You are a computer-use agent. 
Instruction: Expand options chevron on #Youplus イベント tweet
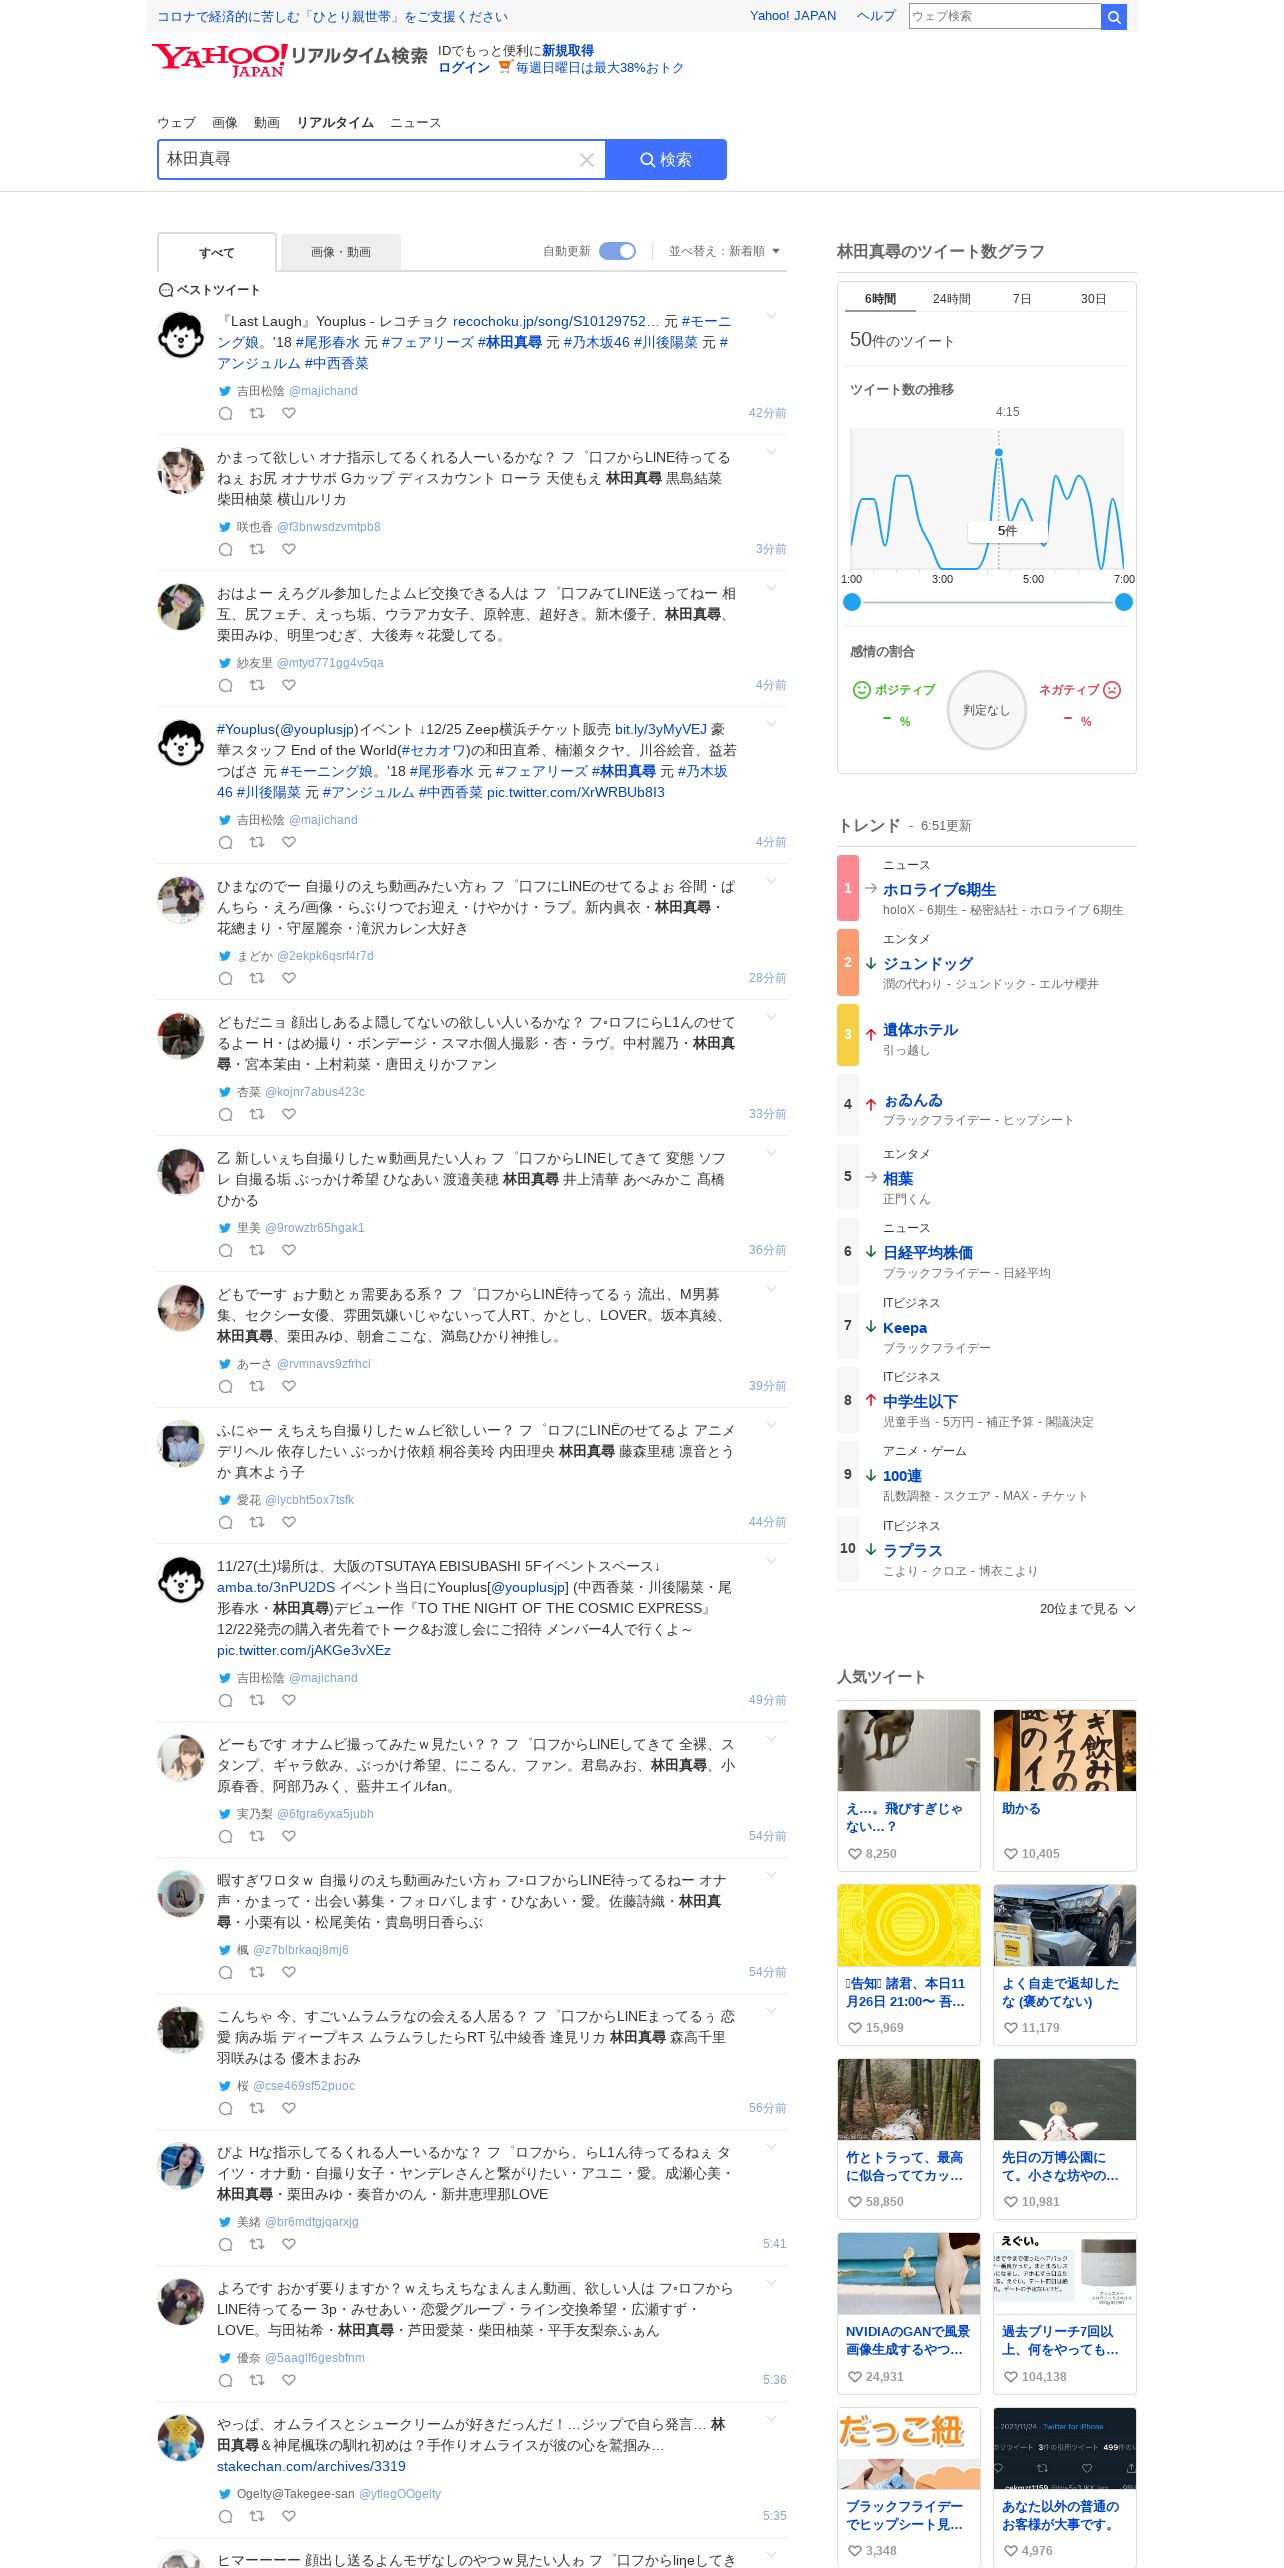click(771, 724)
